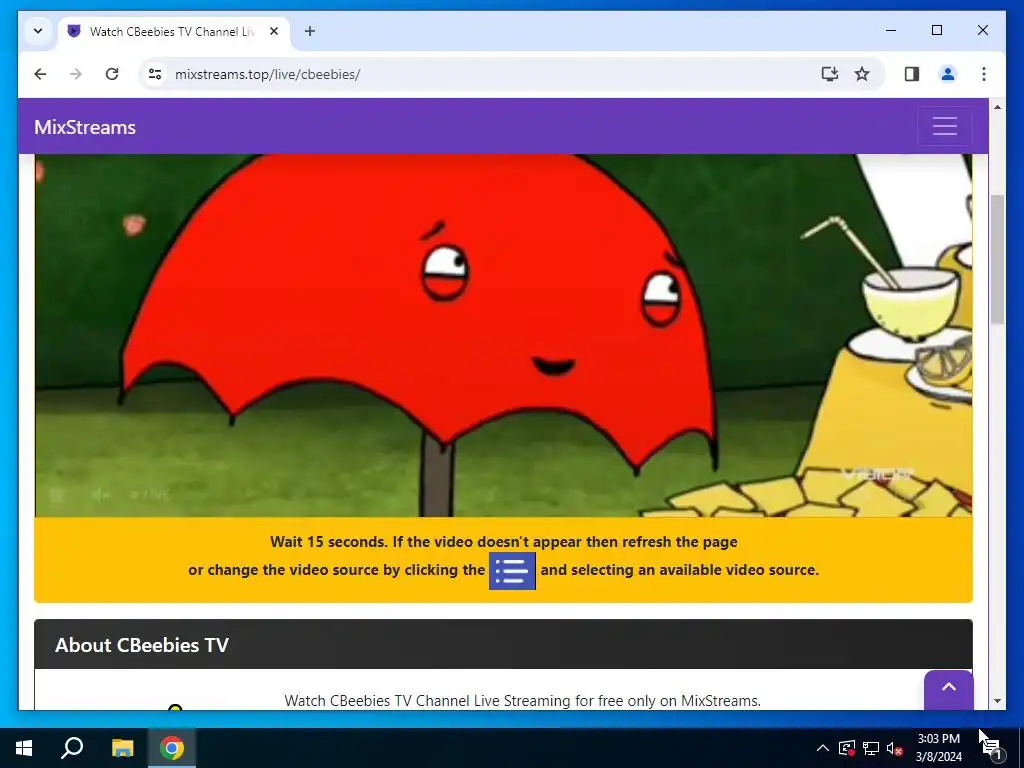The width and height of the screenshot is (1024, 768).
Task: Open the Chrome profile menu
Action: tap(948, 74)
